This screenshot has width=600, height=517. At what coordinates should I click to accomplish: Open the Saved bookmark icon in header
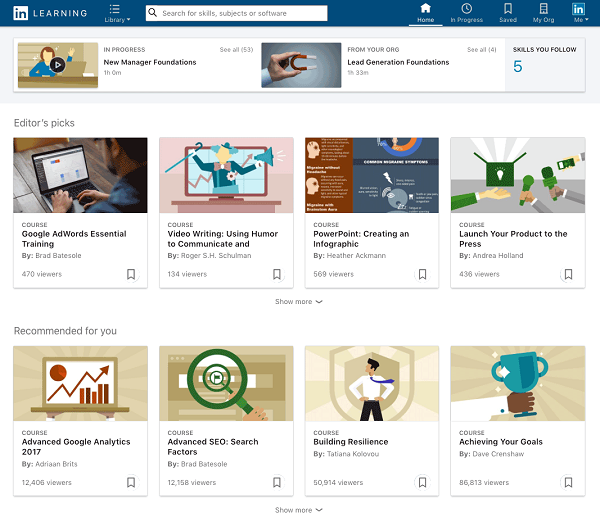point(508,9)
